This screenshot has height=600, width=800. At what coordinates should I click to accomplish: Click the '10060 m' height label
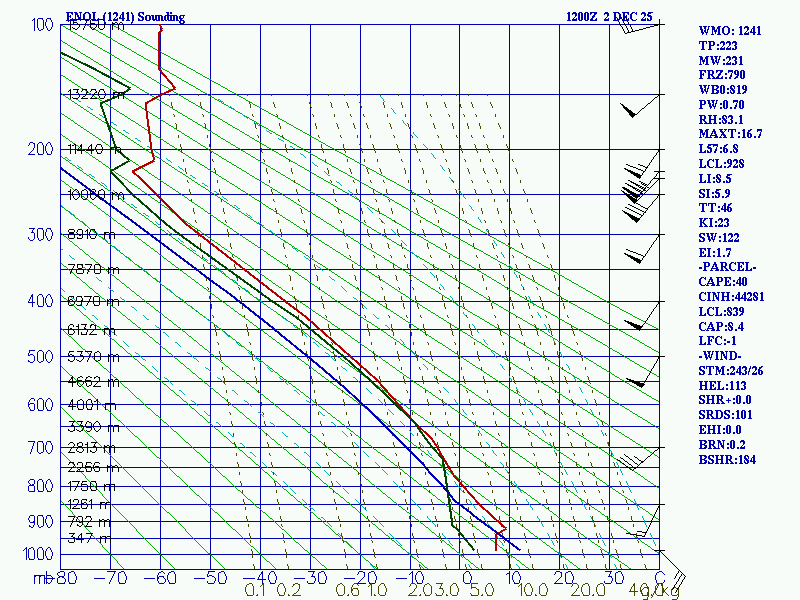[x=96, y=194]
